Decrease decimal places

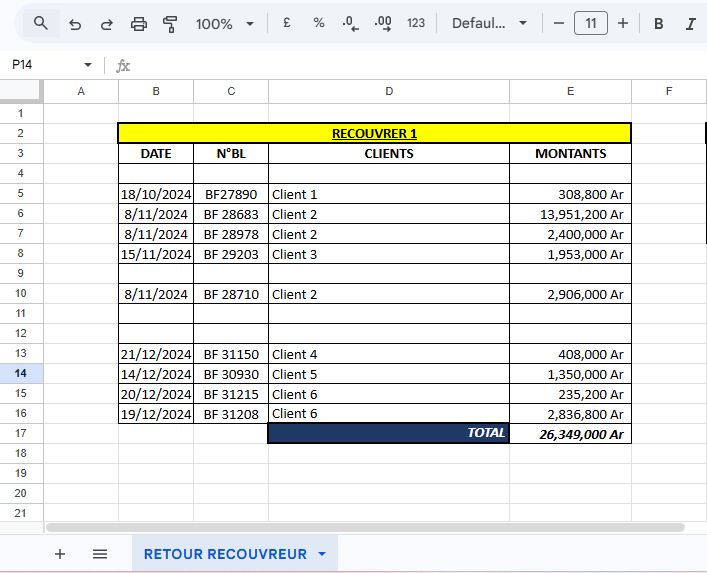click(350, 23)
